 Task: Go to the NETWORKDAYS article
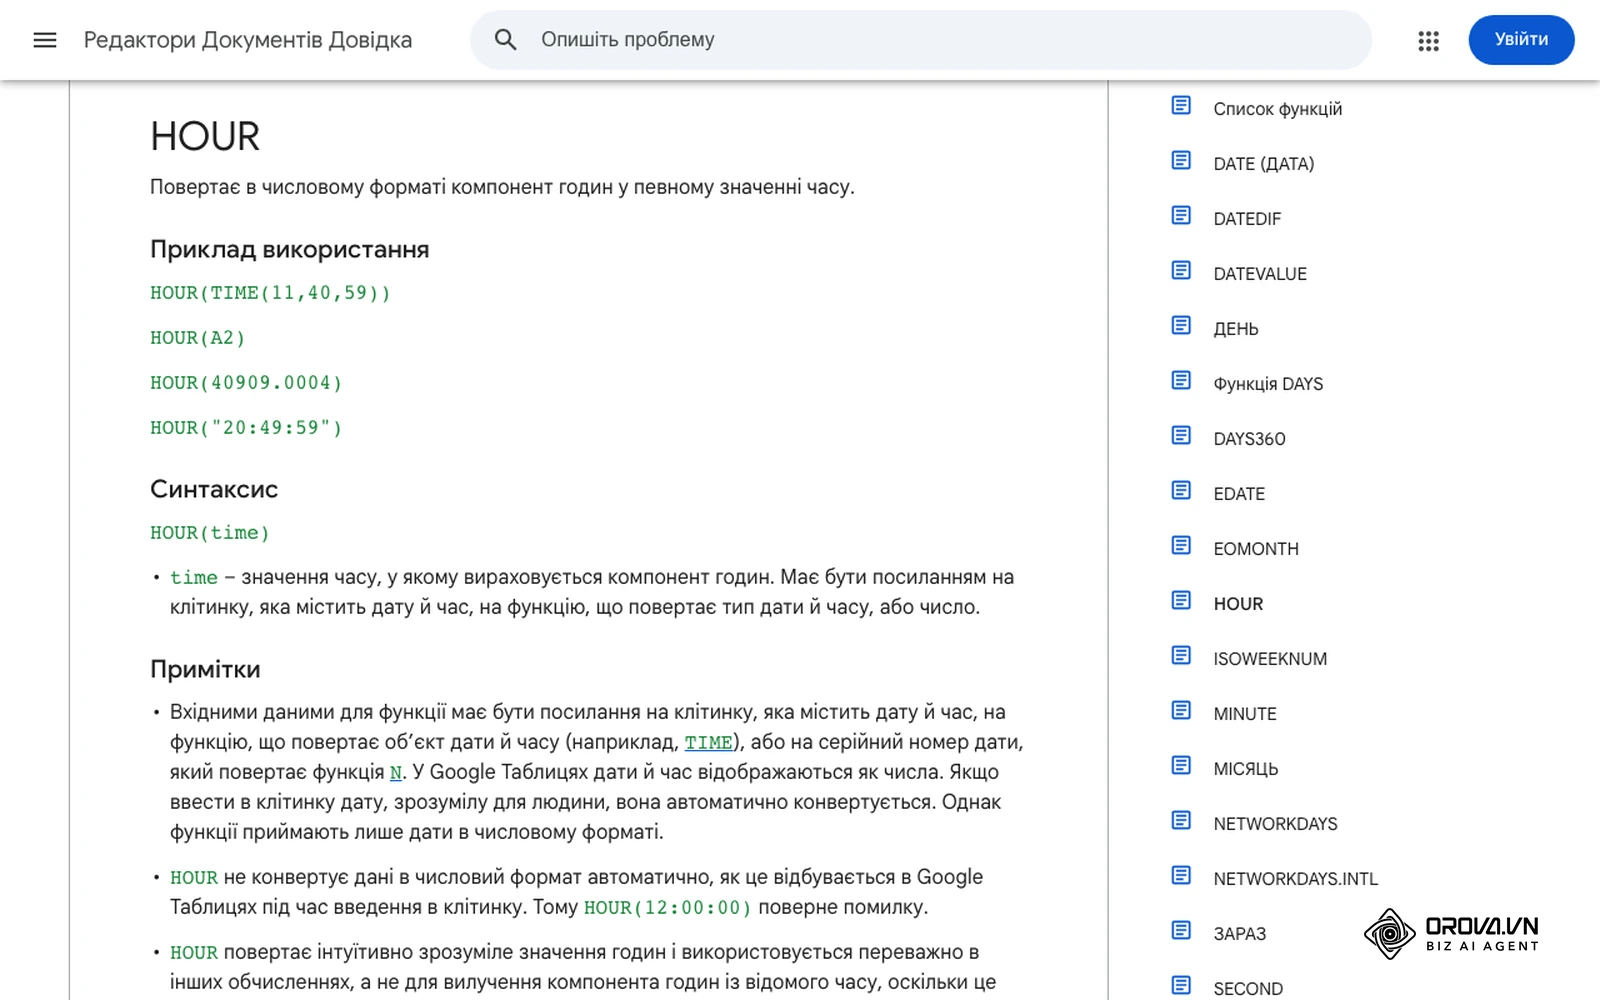tap(1275, 824)
